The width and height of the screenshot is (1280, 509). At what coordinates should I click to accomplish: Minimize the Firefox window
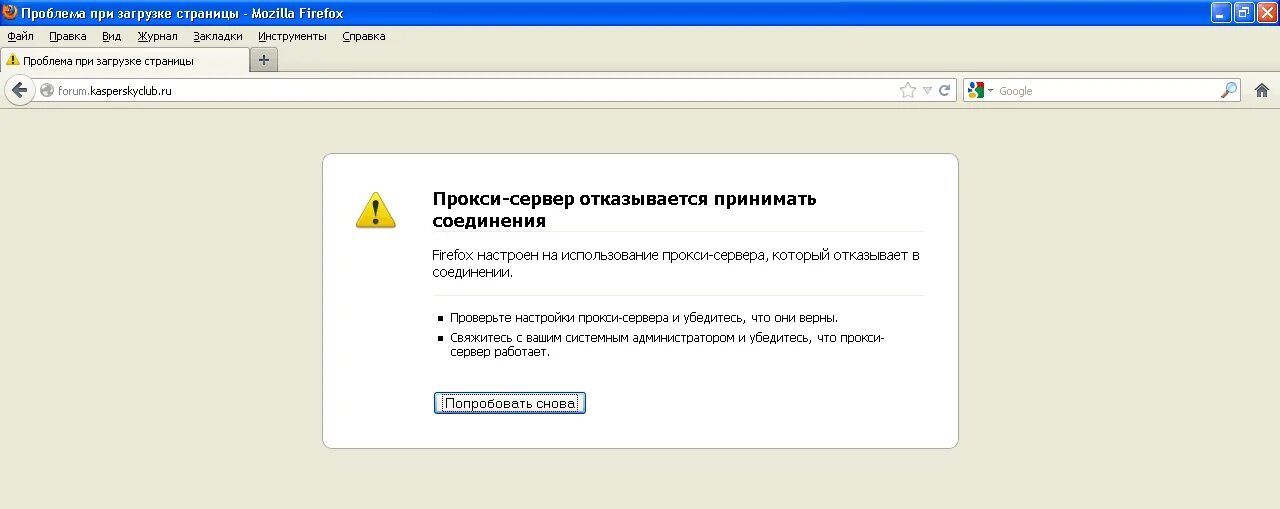coord(1221,13)
